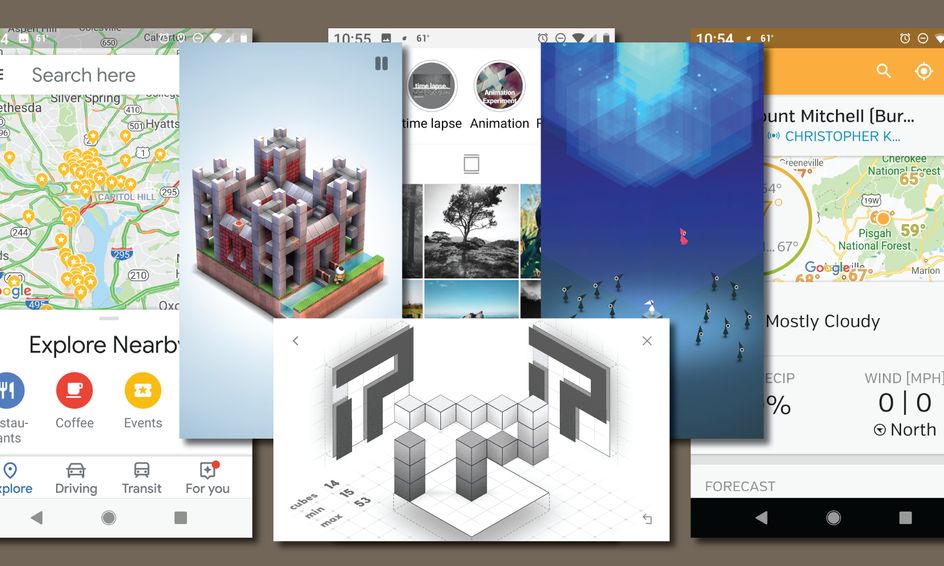
Task: Select the CHRISTOPHER K... station link
Action: (842, 137)
